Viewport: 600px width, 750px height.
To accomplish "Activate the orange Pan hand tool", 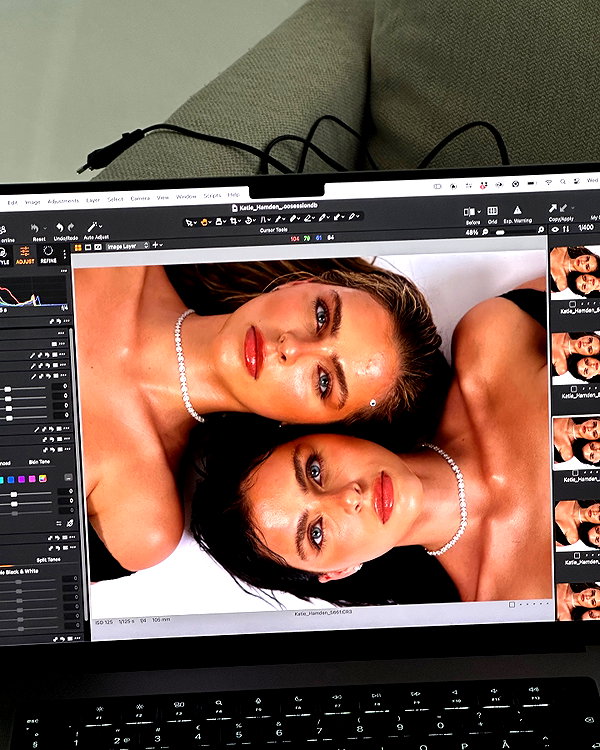I will point(204,222).
